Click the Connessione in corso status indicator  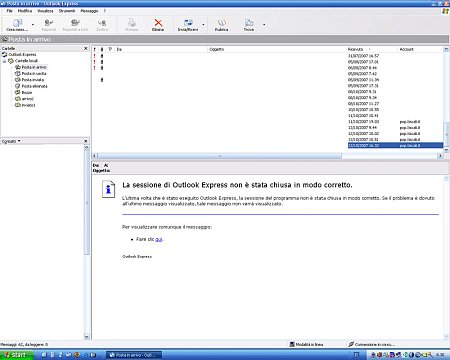coord(371,344)
